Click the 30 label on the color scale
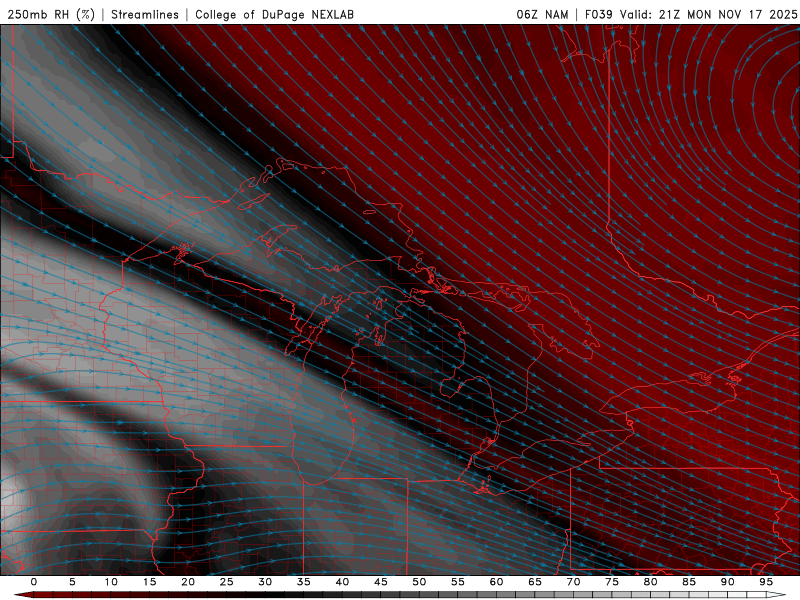This screenshot has width=800, height=600. coord(265,582)
